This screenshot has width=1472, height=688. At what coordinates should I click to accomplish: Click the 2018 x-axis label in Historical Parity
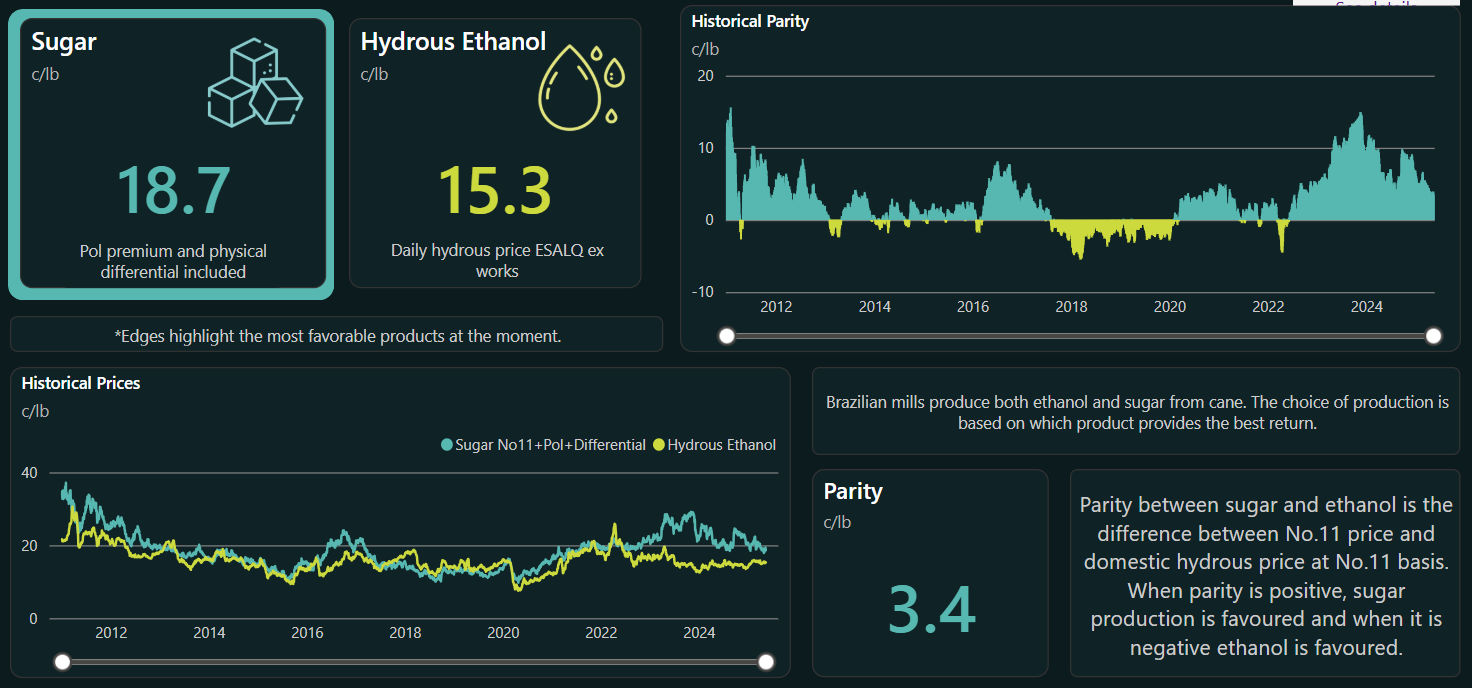pos(1072,306)
